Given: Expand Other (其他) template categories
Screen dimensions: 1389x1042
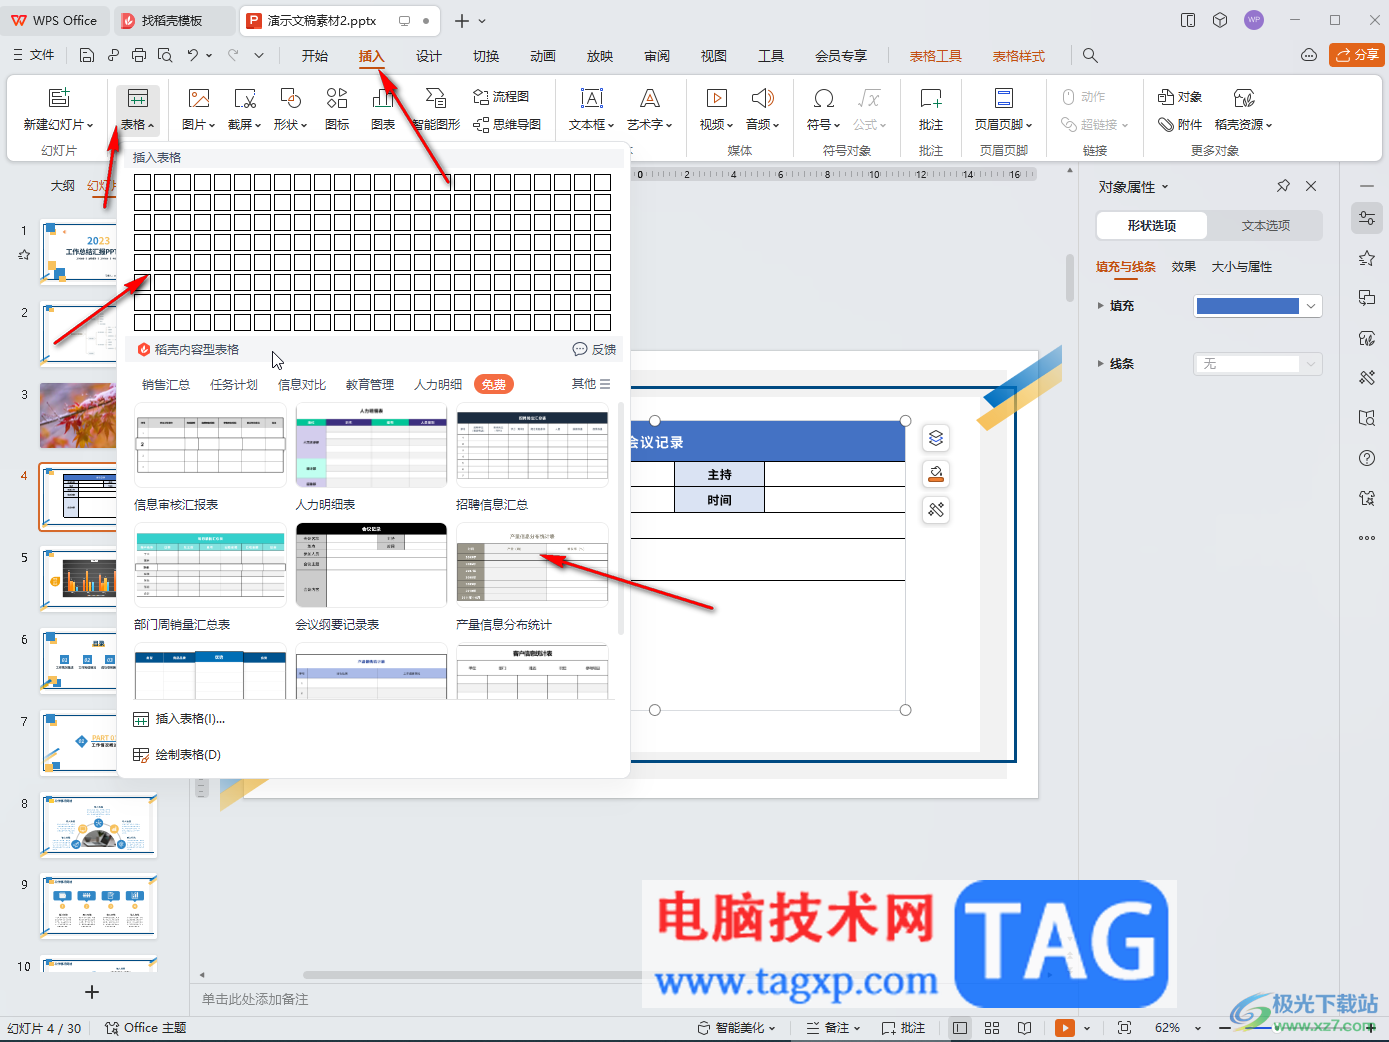Looking at the screenshot, I should point(591,384).
